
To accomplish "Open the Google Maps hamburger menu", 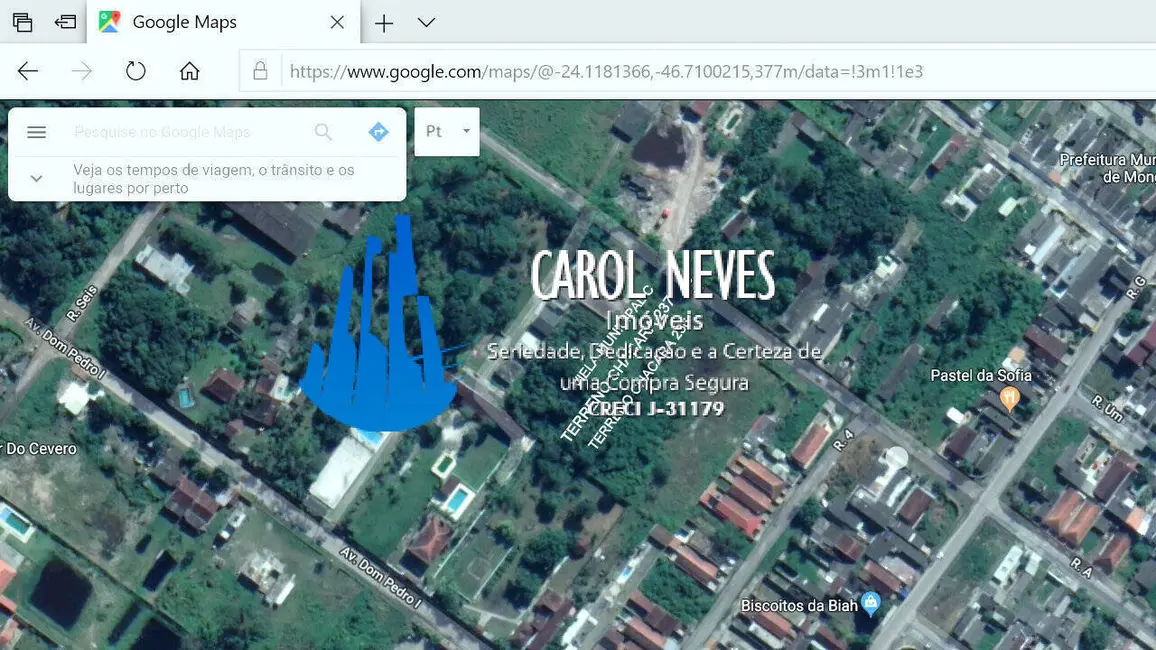I will tap(36, 131).
